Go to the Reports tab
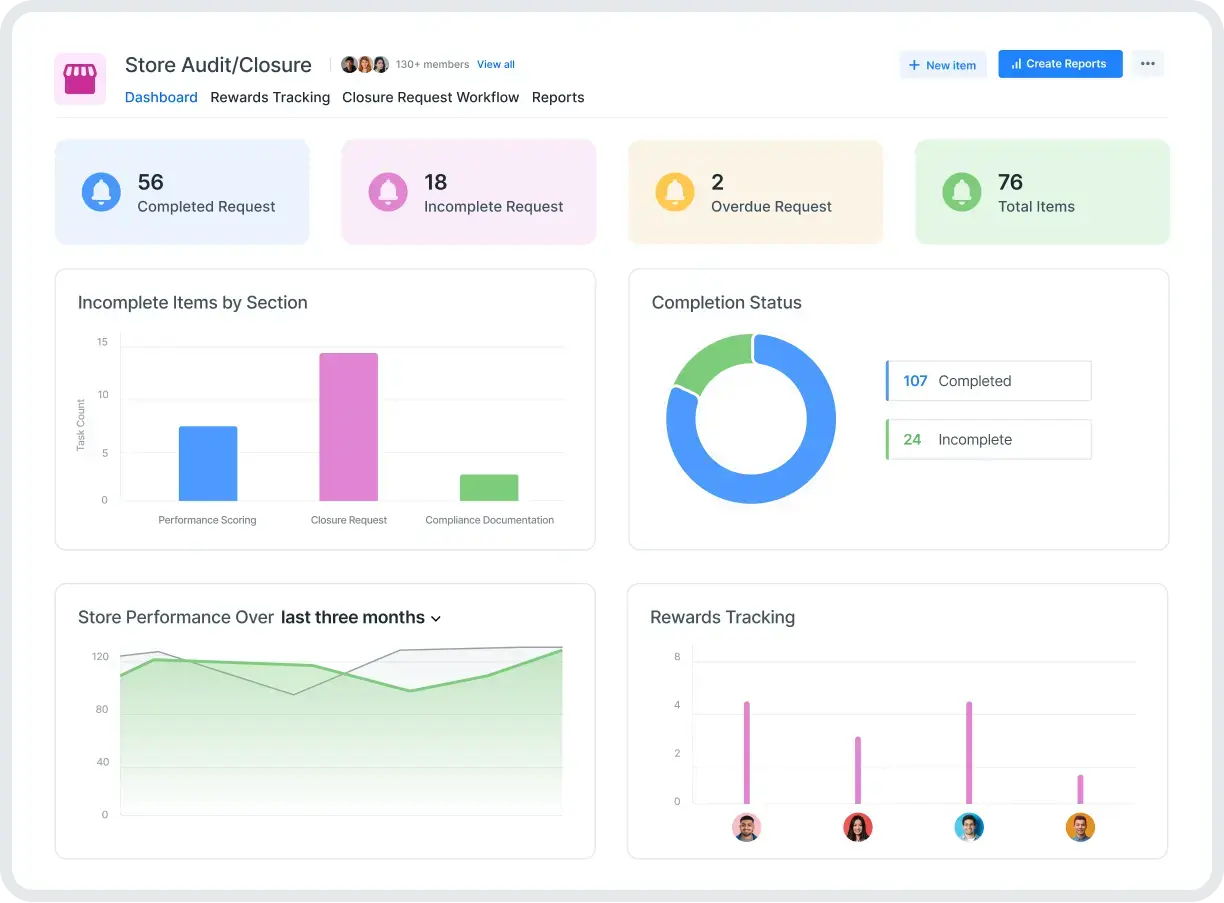Screen dimensions: 1224x903 click(558, 97)
